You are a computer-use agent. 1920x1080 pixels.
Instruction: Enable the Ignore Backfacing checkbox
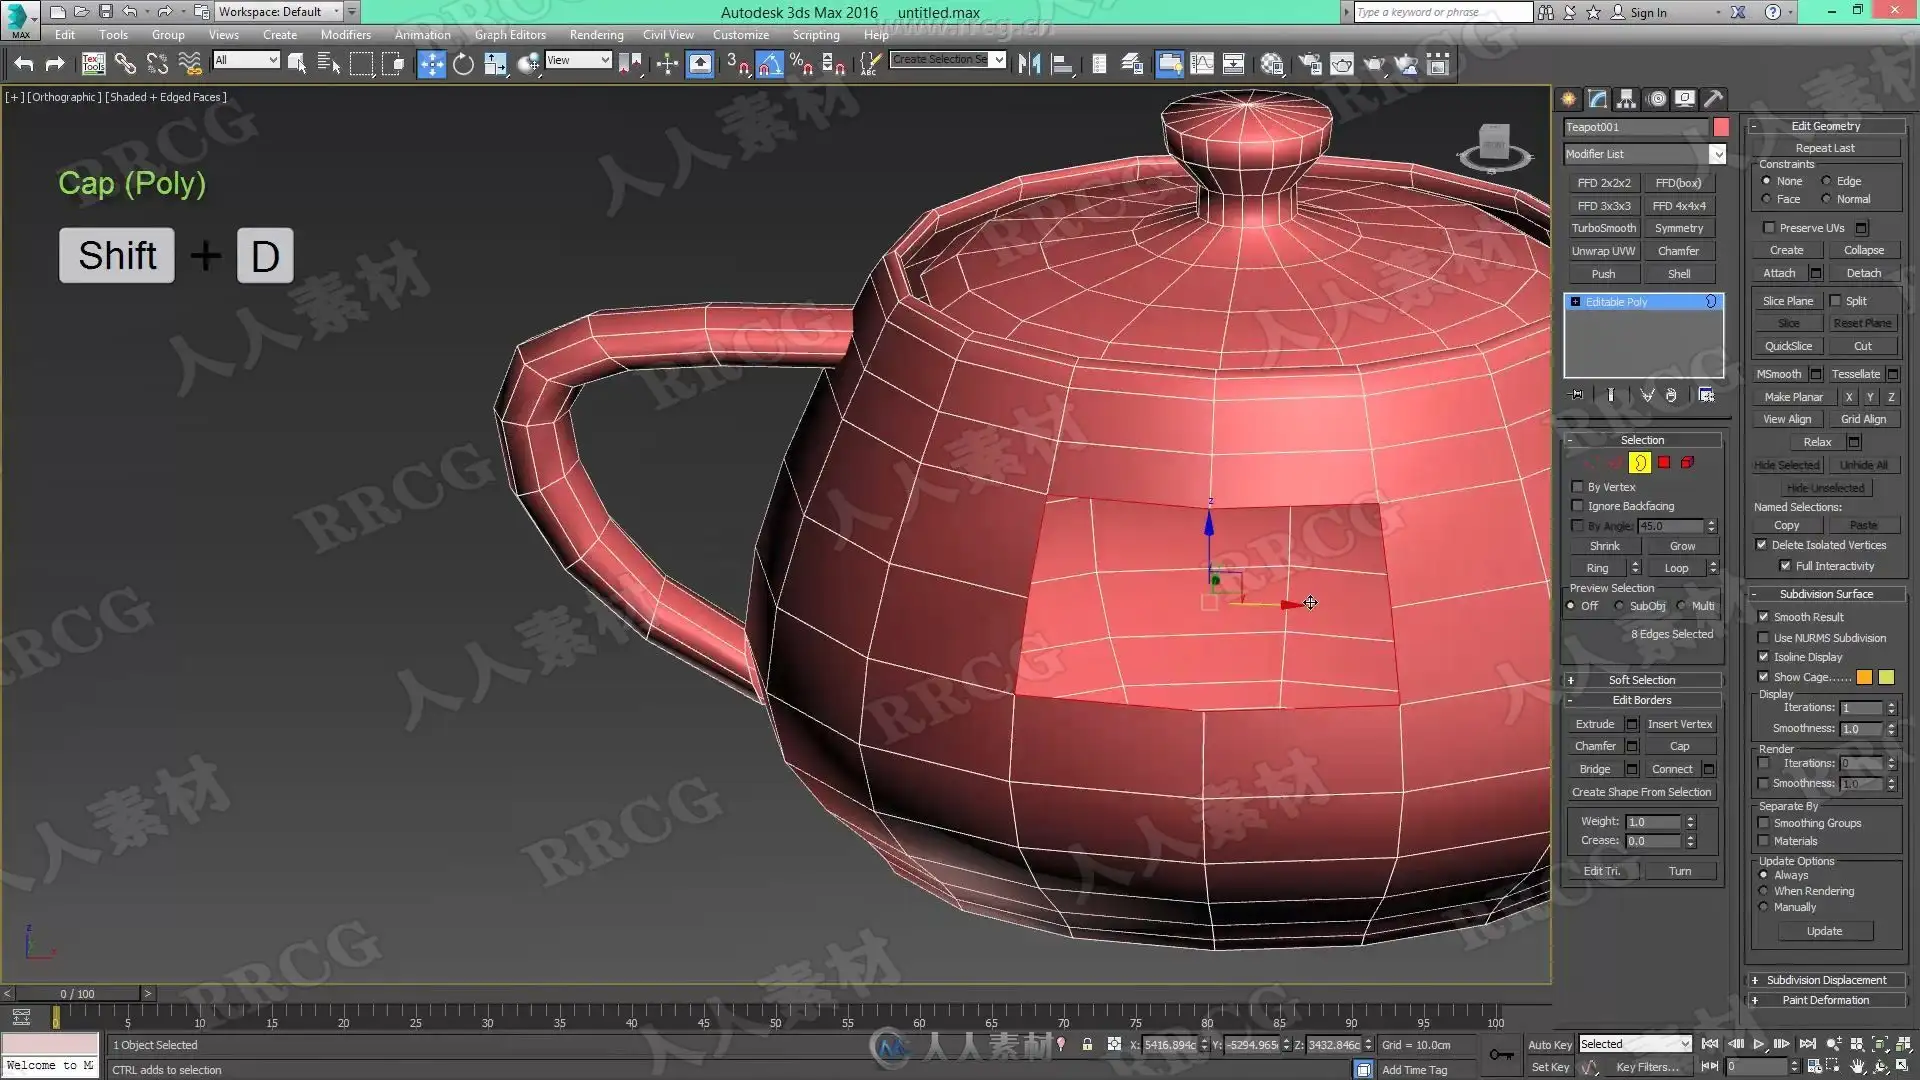(x=1578, y=506)
